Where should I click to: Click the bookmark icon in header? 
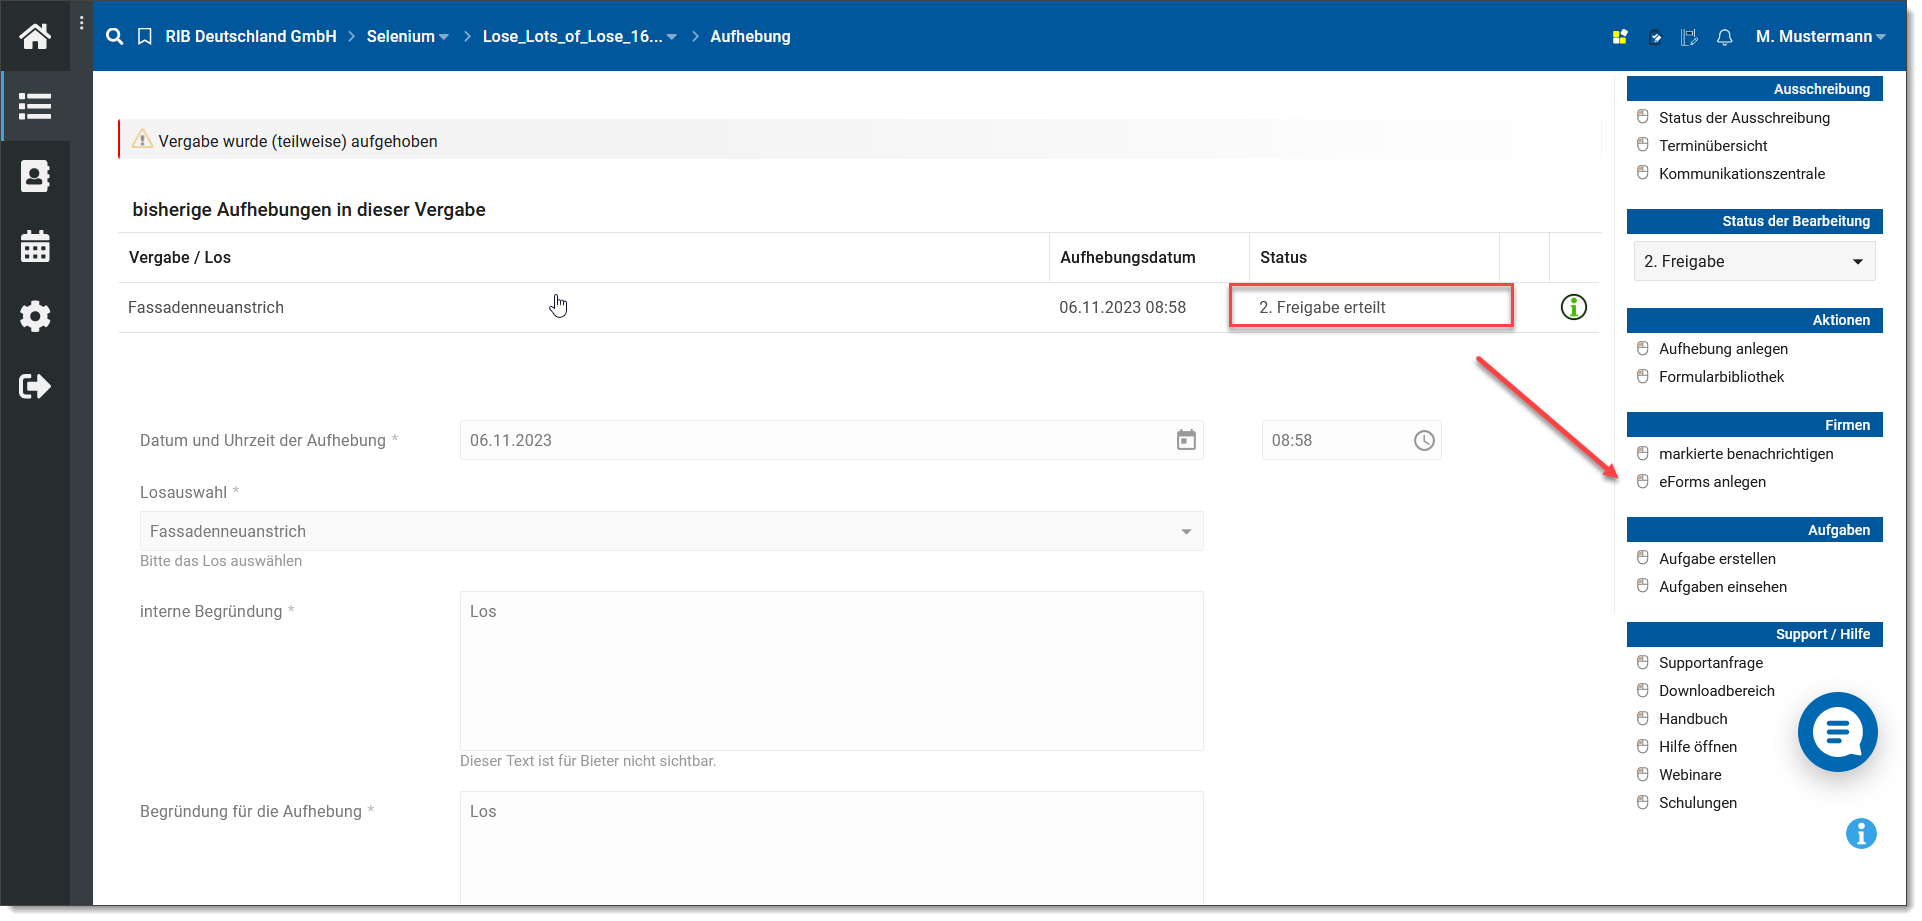click(x=145, y=36)
